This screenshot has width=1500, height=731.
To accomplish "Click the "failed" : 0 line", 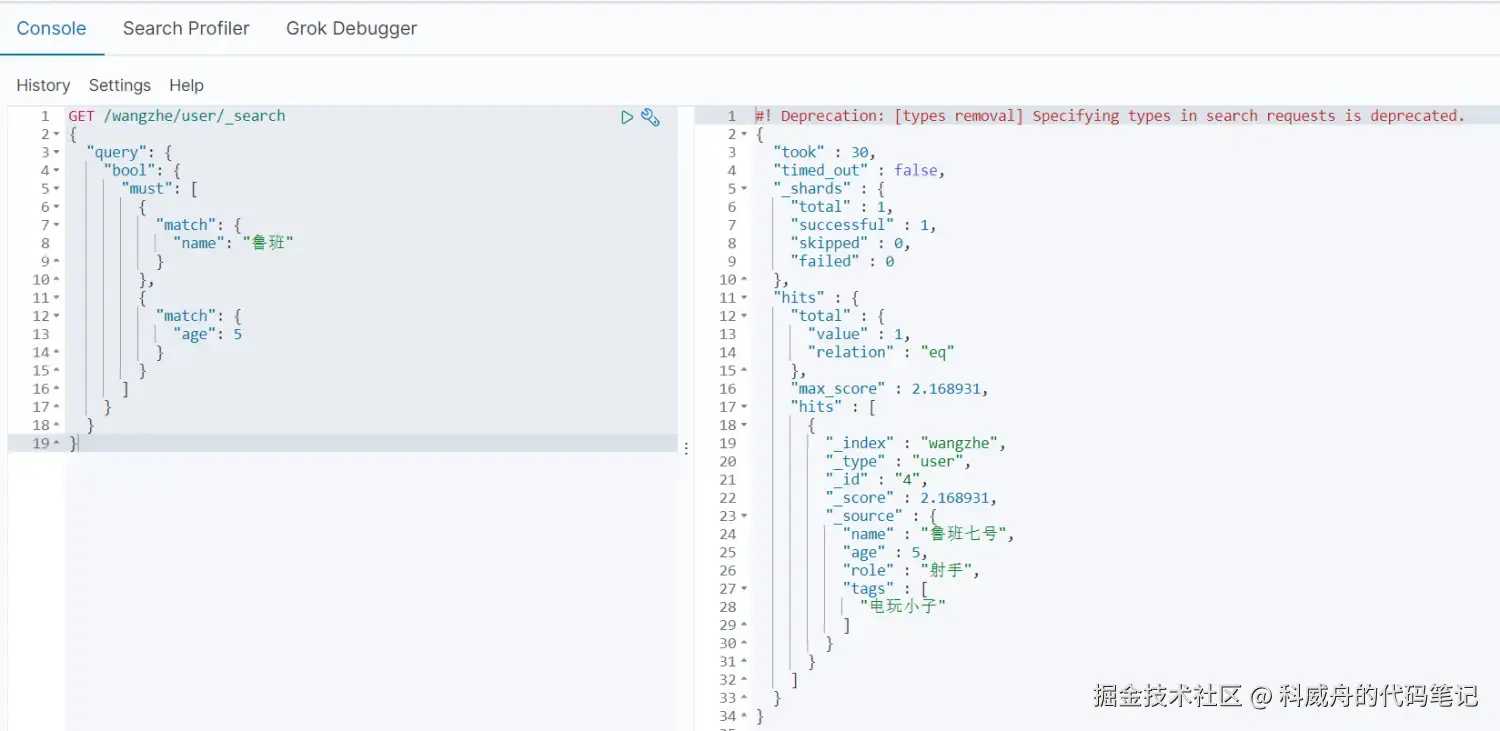I will click(842, 262).
